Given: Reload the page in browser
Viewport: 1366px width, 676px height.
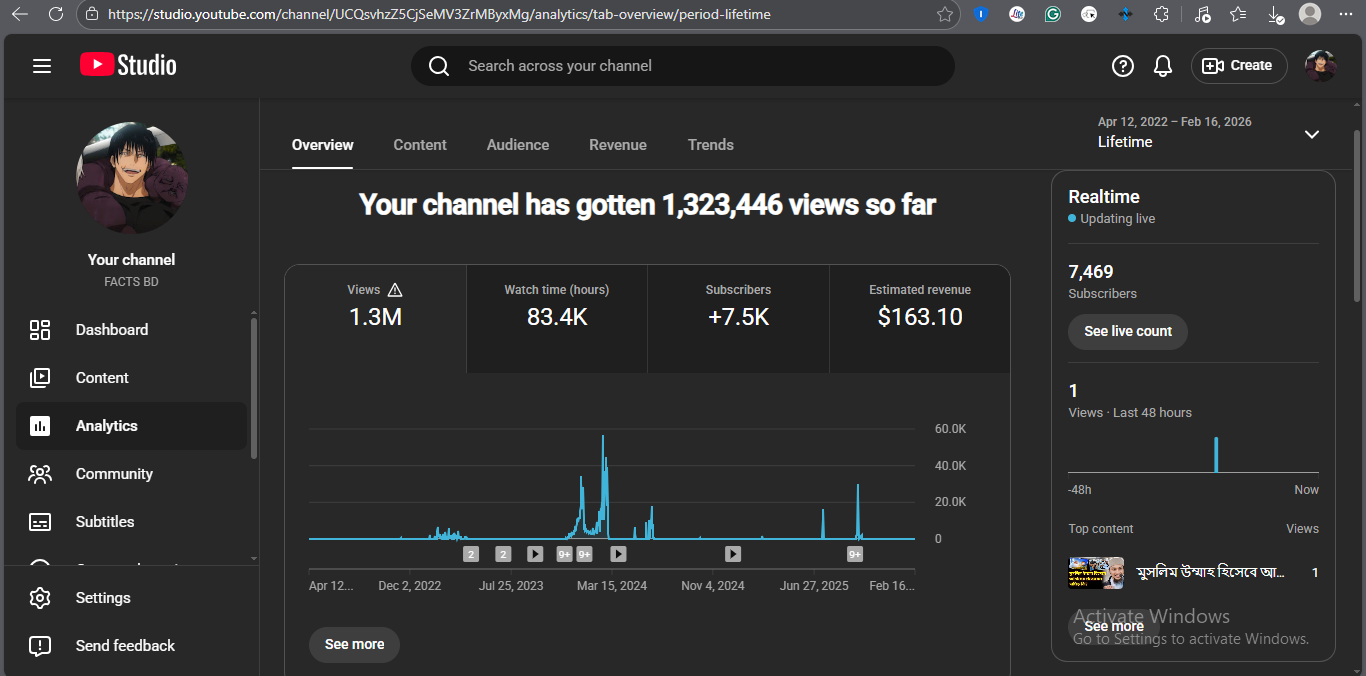Looking at the screenshot, I should coord(56,14).
